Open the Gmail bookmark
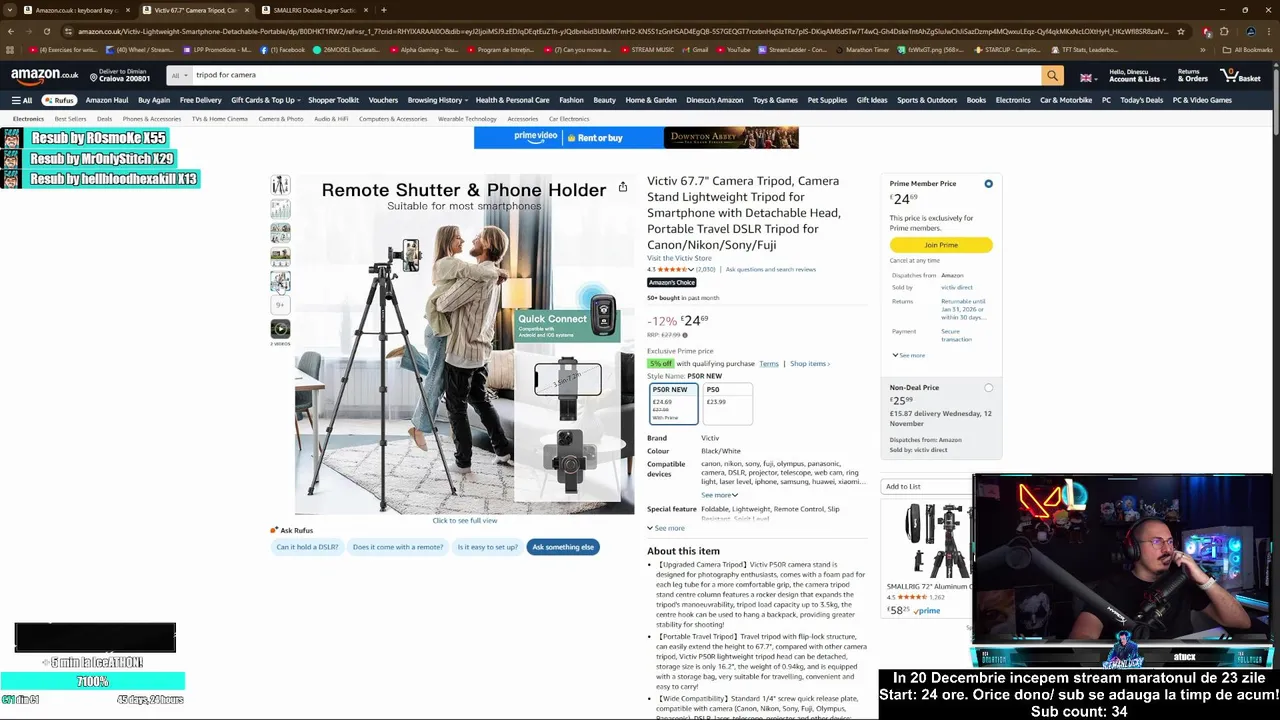The width and height of the screenshot is (1280, 720). point(695,49)
